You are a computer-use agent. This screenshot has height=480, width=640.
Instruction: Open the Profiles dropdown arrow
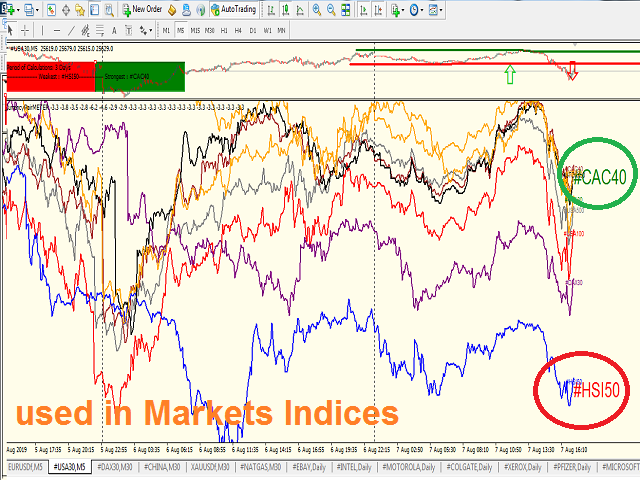(x=37, y=10)
